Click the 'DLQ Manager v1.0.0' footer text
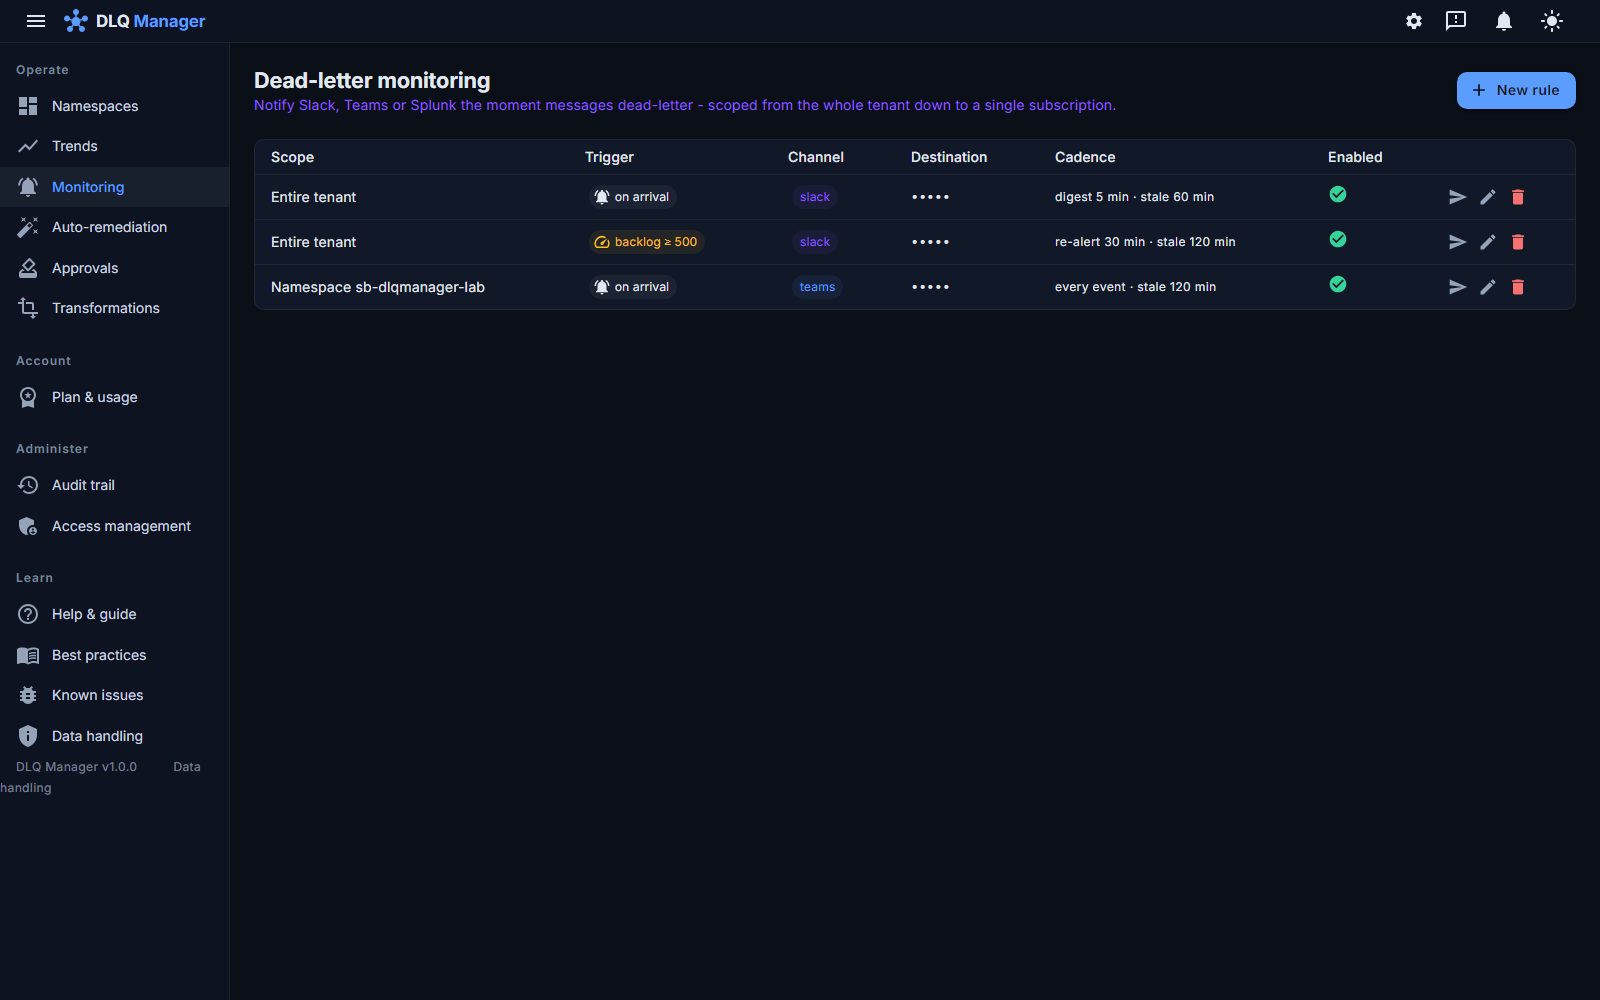Viewport: 1600px width, 1000px height. click(77, 767)
